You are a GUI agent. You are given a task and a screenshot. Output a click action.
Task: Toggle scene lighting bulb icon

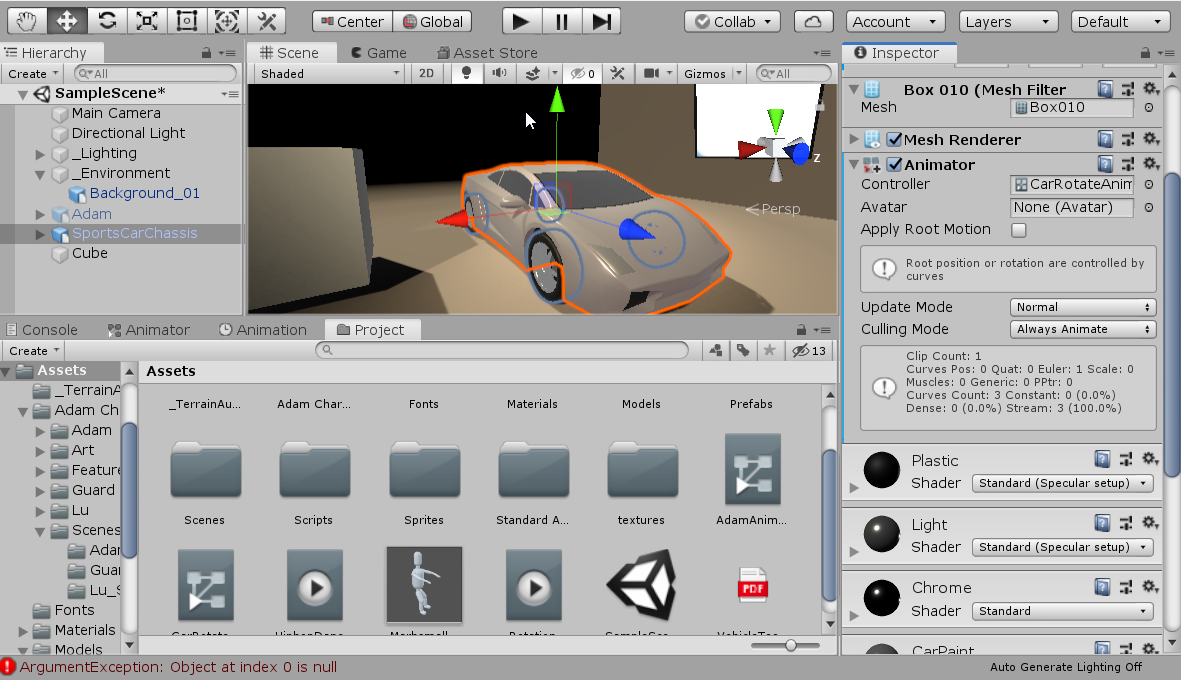tap(465, 73)
